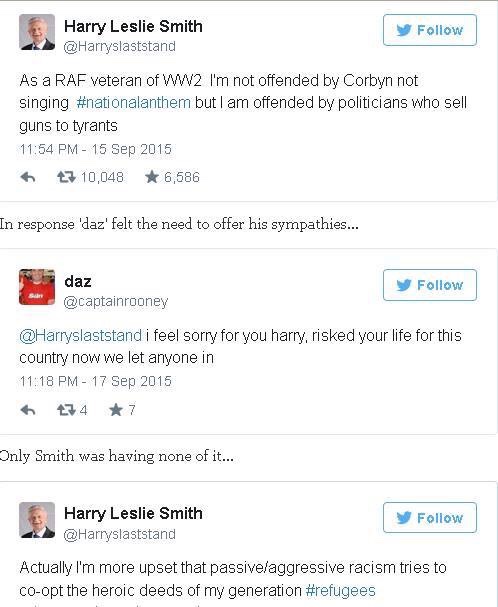This screenshot has width=498, height=607.
Task: Reply to Harry's RAF veteran tweet
Action: [28, 177]
